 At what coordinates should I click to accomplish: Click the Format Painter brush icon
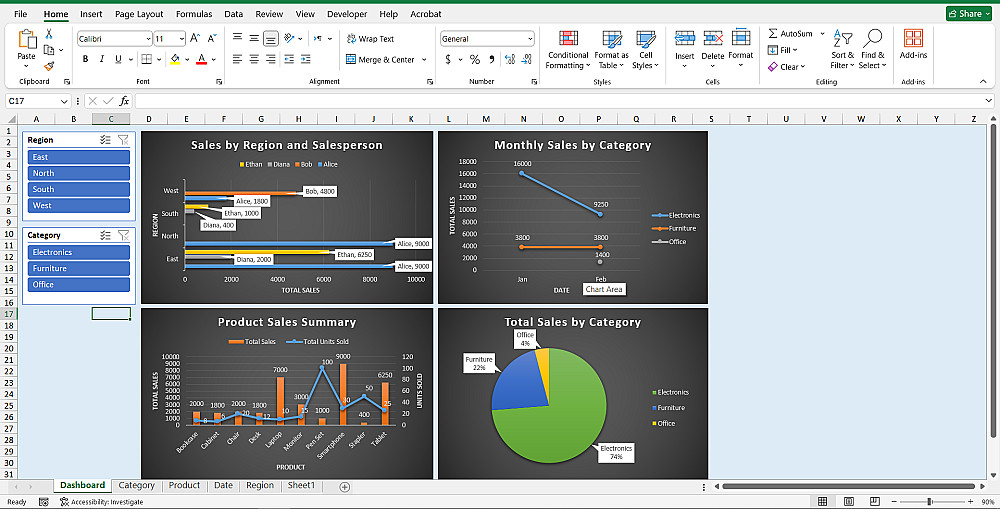[49, 66]
